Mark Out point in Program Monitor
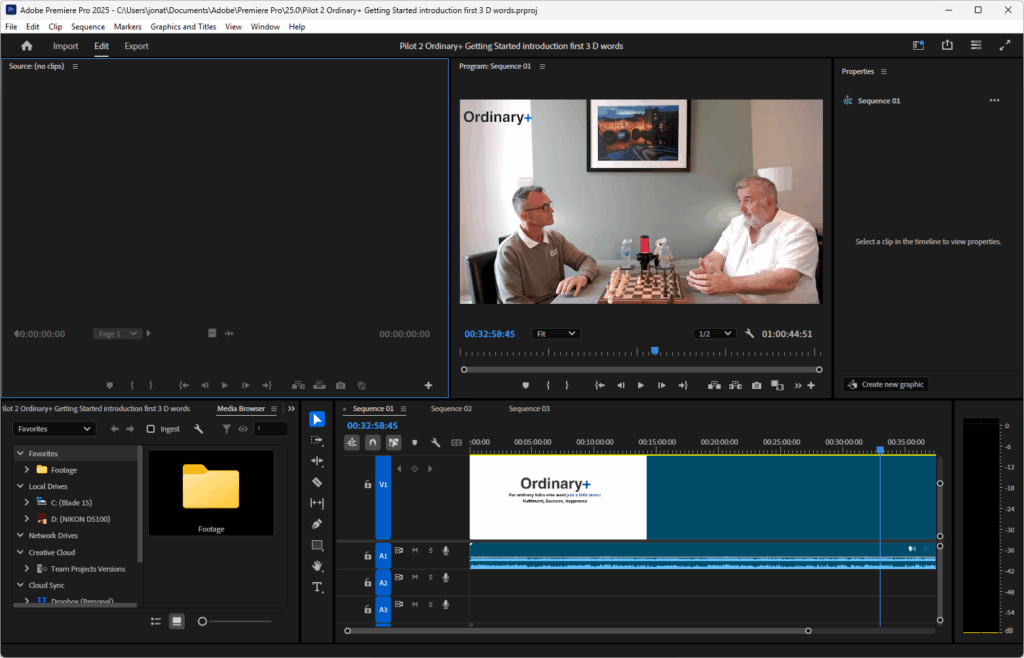 [x=567, y=385]
